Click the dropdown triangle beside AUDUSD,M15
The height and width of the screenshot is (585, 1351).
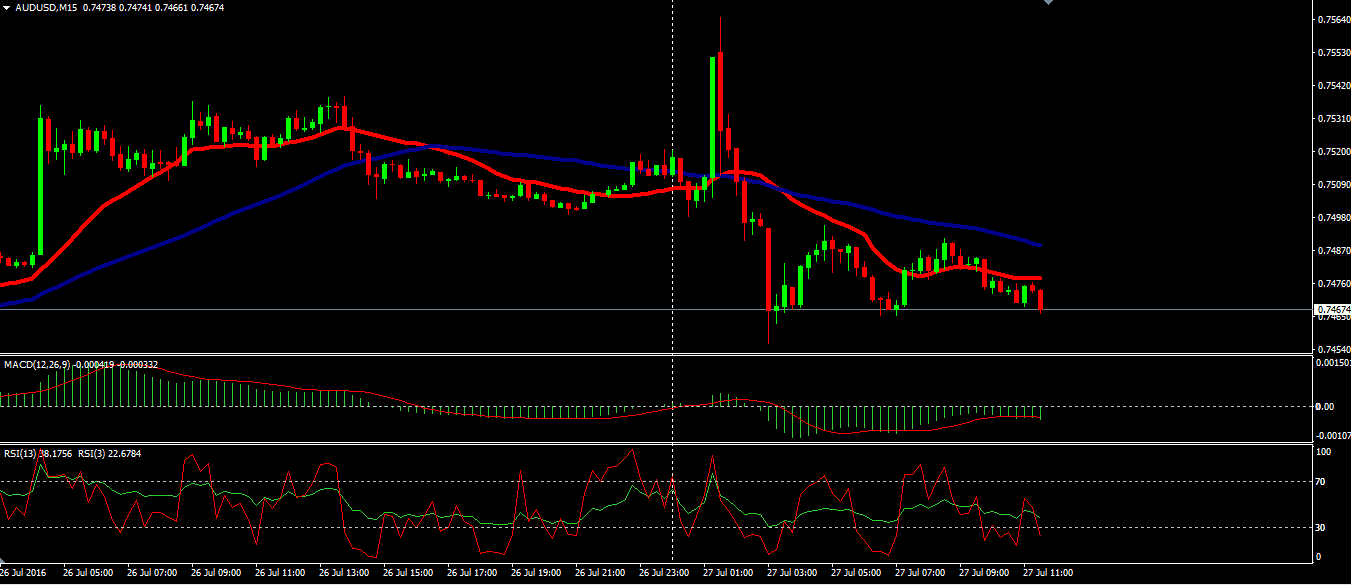pyautogui.click(x=6, y=7)
